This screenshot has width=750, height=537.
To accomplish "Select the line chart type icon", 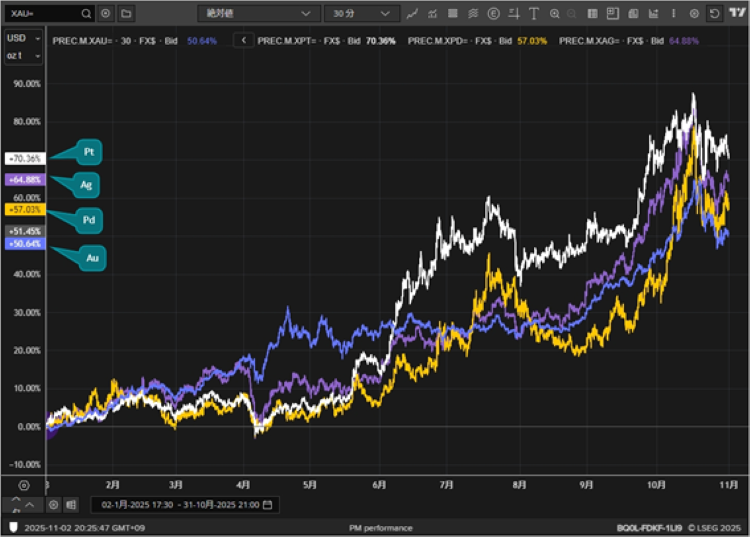I will [412, 14].
